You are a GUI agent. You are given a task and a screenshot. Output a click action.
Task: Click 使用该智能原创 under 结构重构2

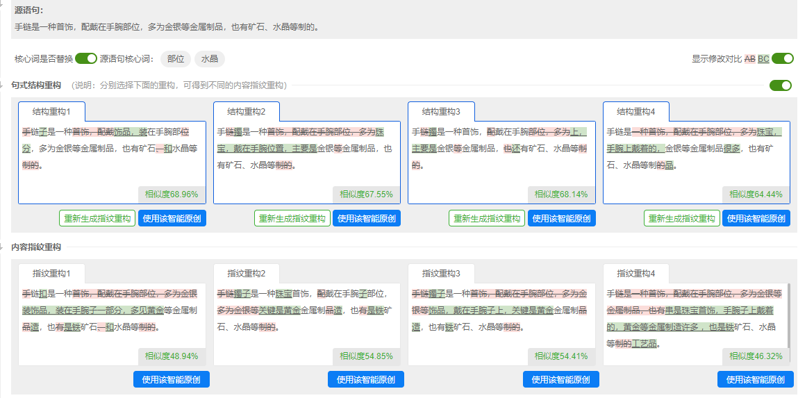tap(367, 218)
